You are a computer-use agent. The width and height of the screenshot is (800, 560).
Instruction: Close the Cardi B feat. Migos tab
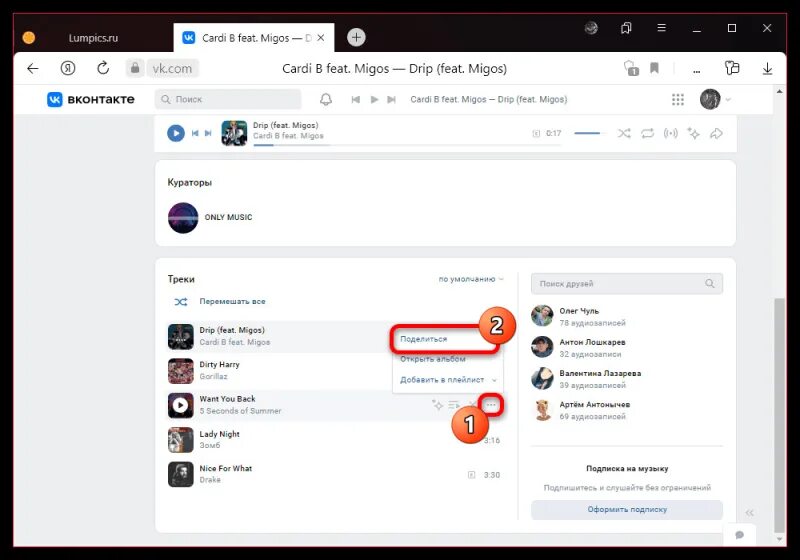[320, 38]
